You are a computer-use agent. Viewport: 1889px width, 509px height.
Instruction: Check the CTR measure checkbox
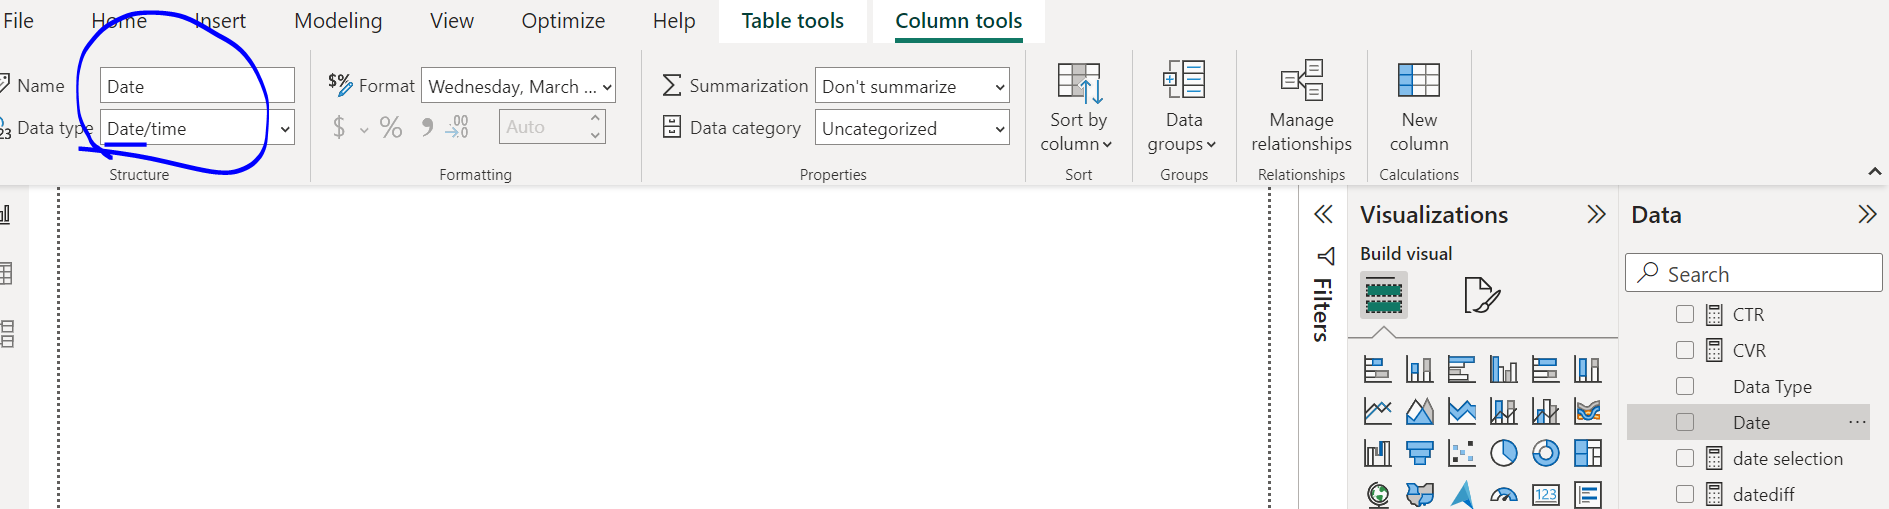[1685, 314]
